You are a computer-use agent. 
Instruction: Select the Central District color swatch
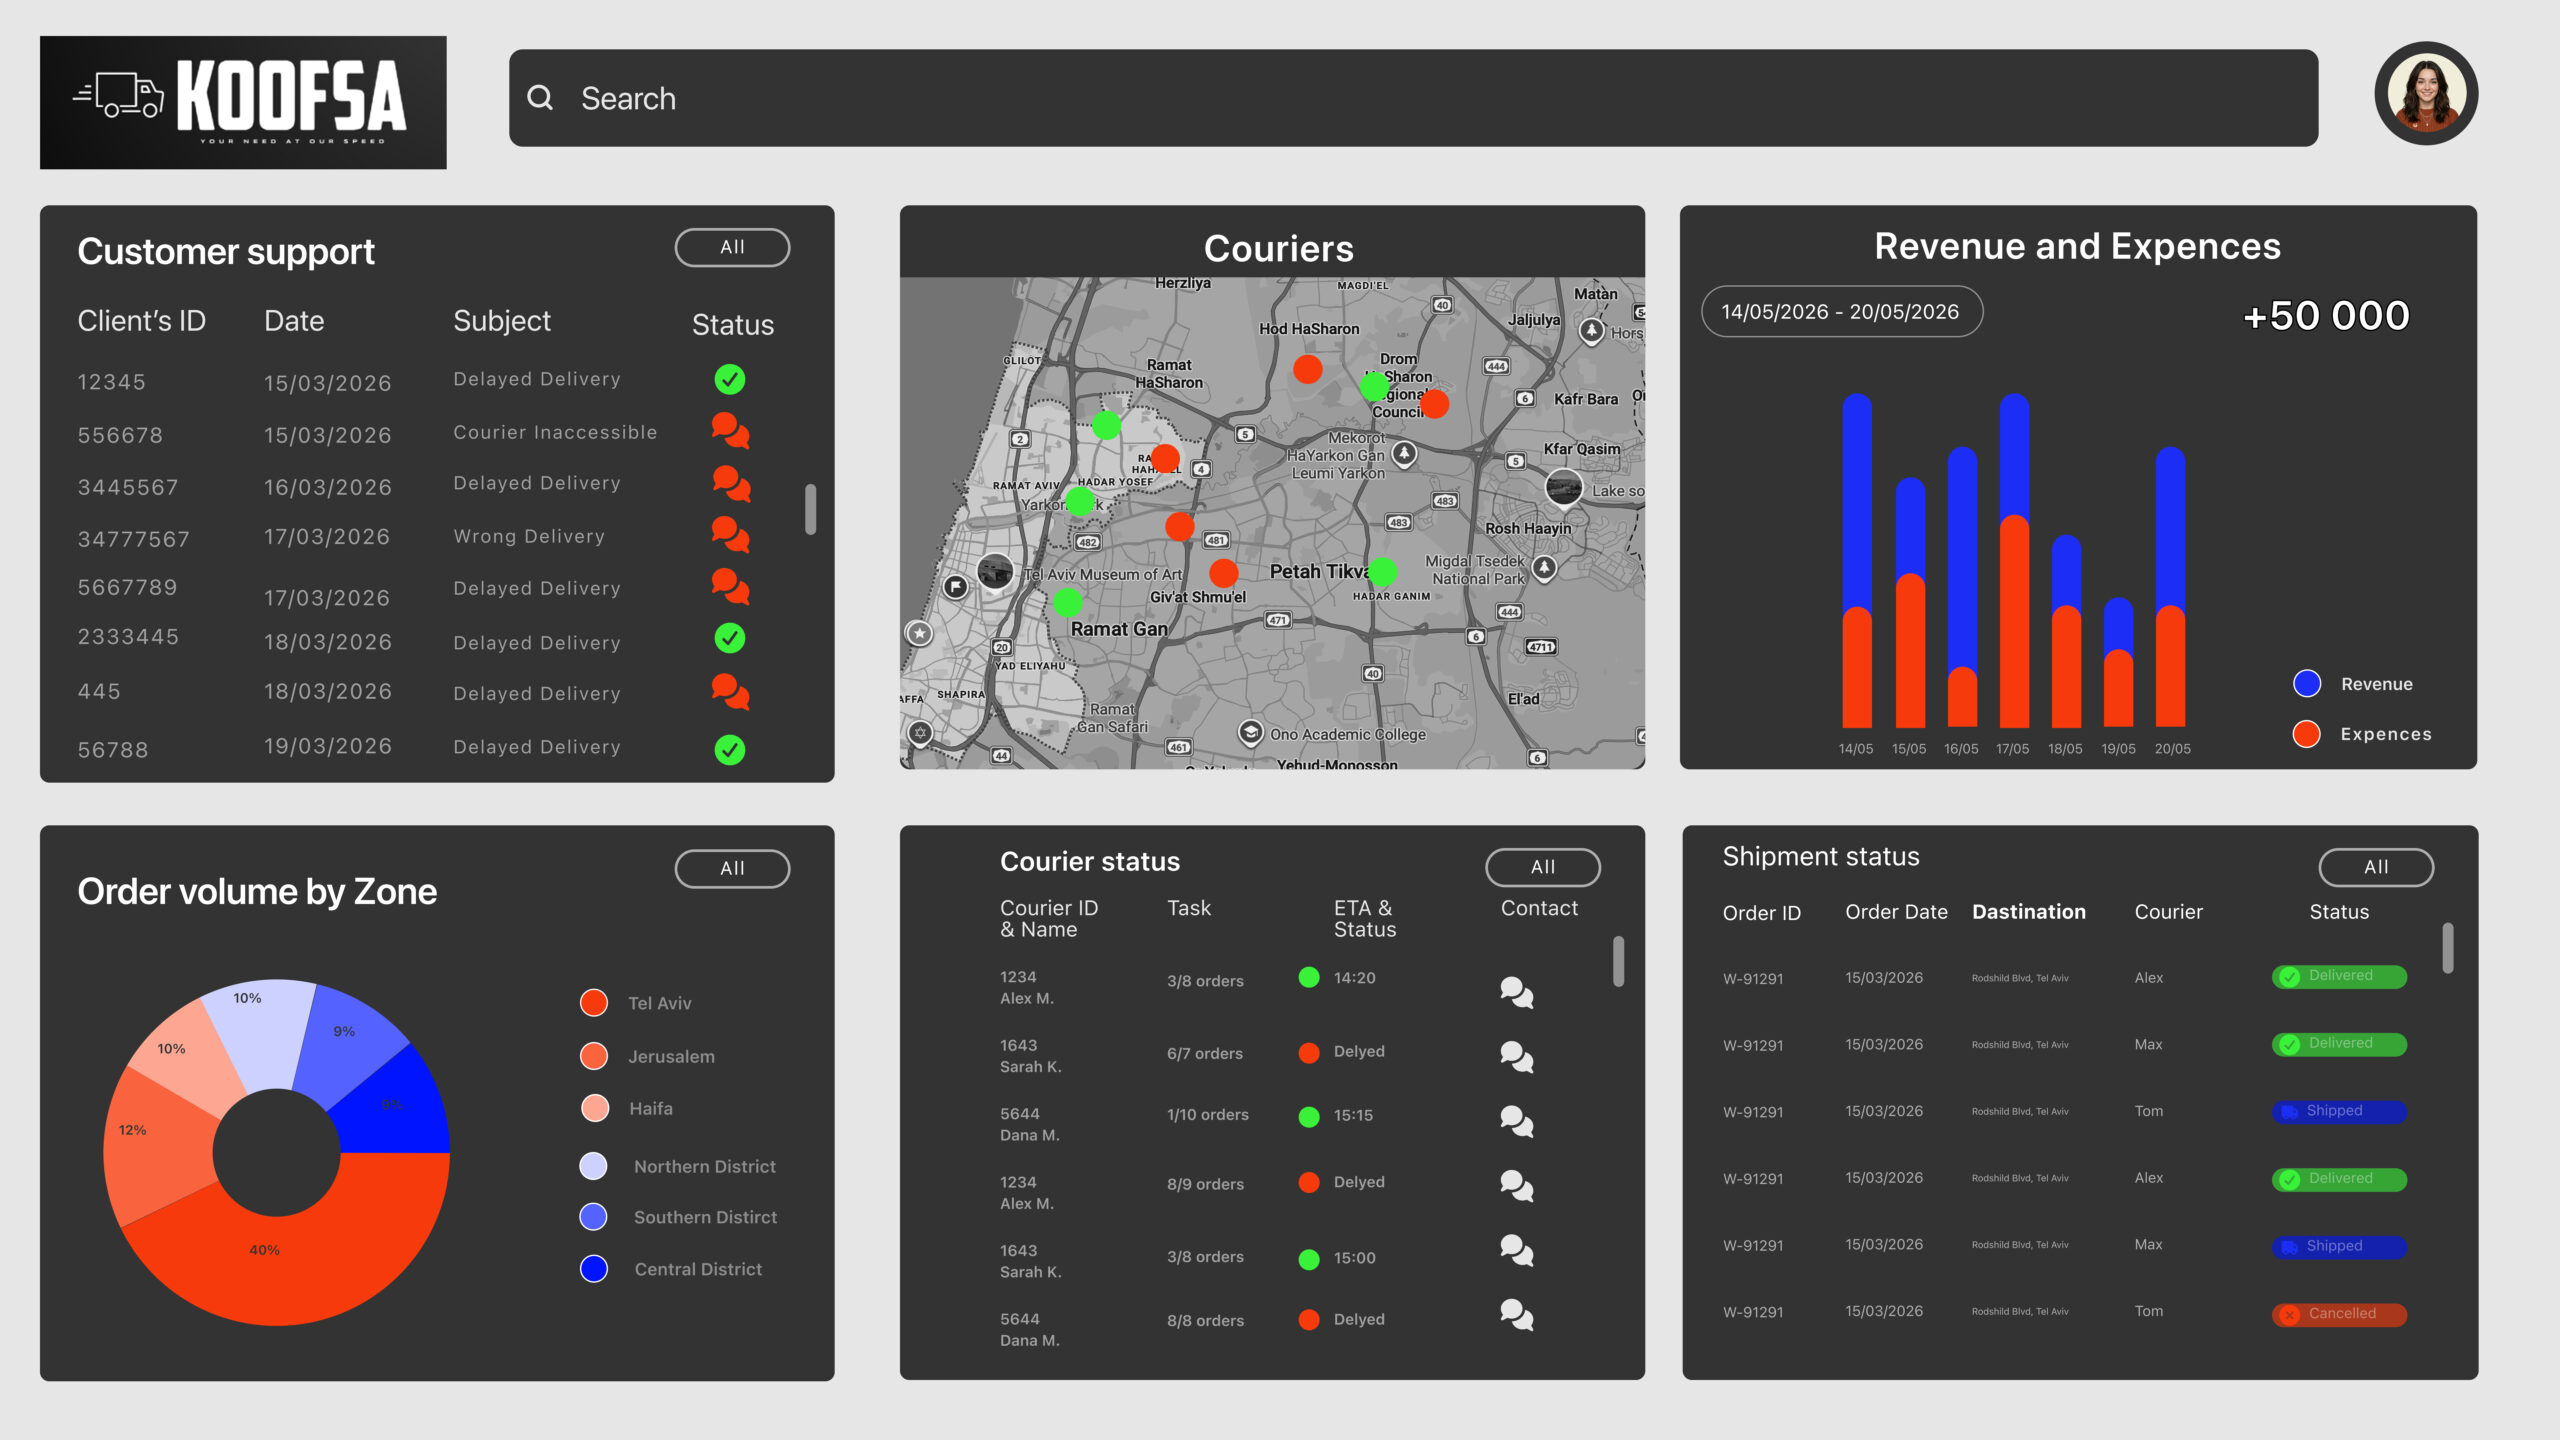point(594,1269)
